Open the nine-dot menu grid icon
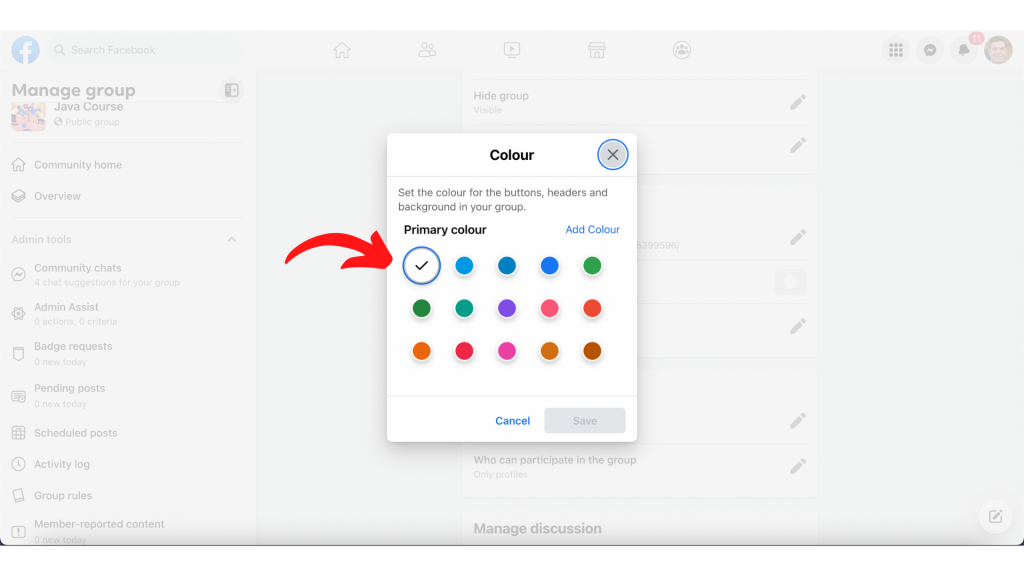1024x576 pixels. pos(895,50)
